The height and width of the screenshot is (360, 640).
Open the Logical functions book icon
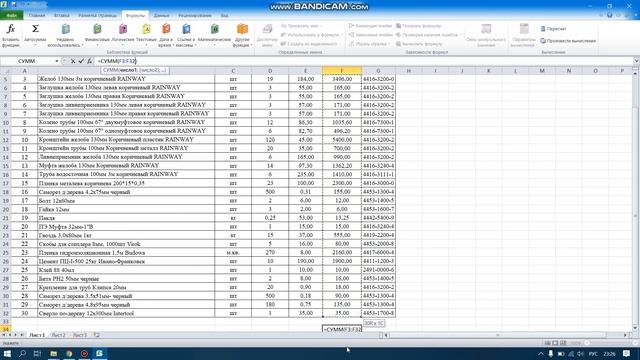tap(123, 29)
